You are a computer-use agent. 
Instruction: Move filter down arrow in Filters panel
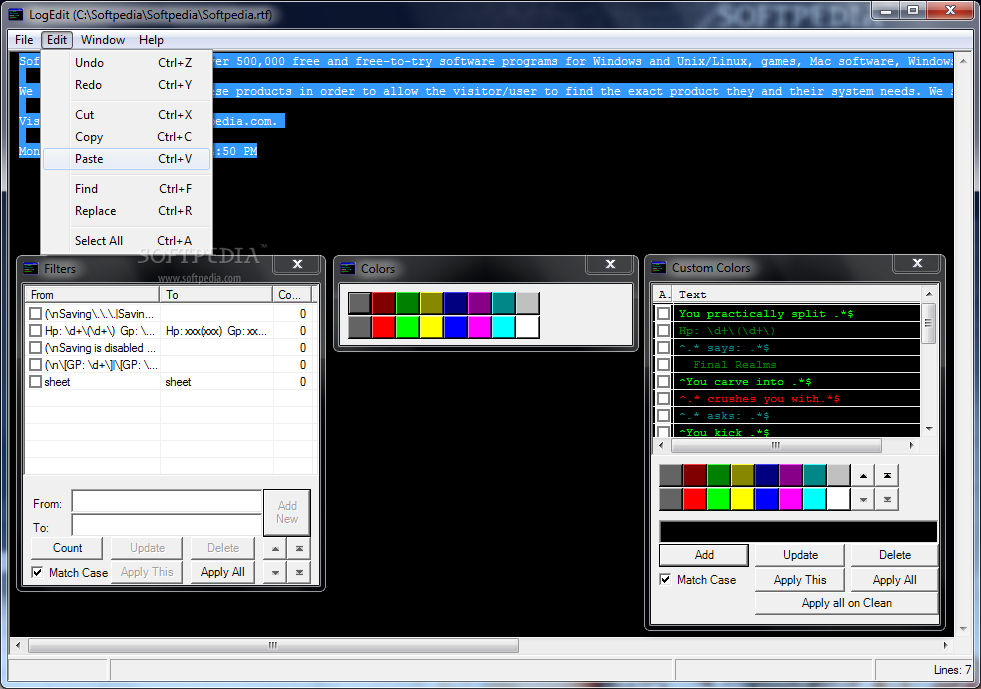(x=275, y=572)
